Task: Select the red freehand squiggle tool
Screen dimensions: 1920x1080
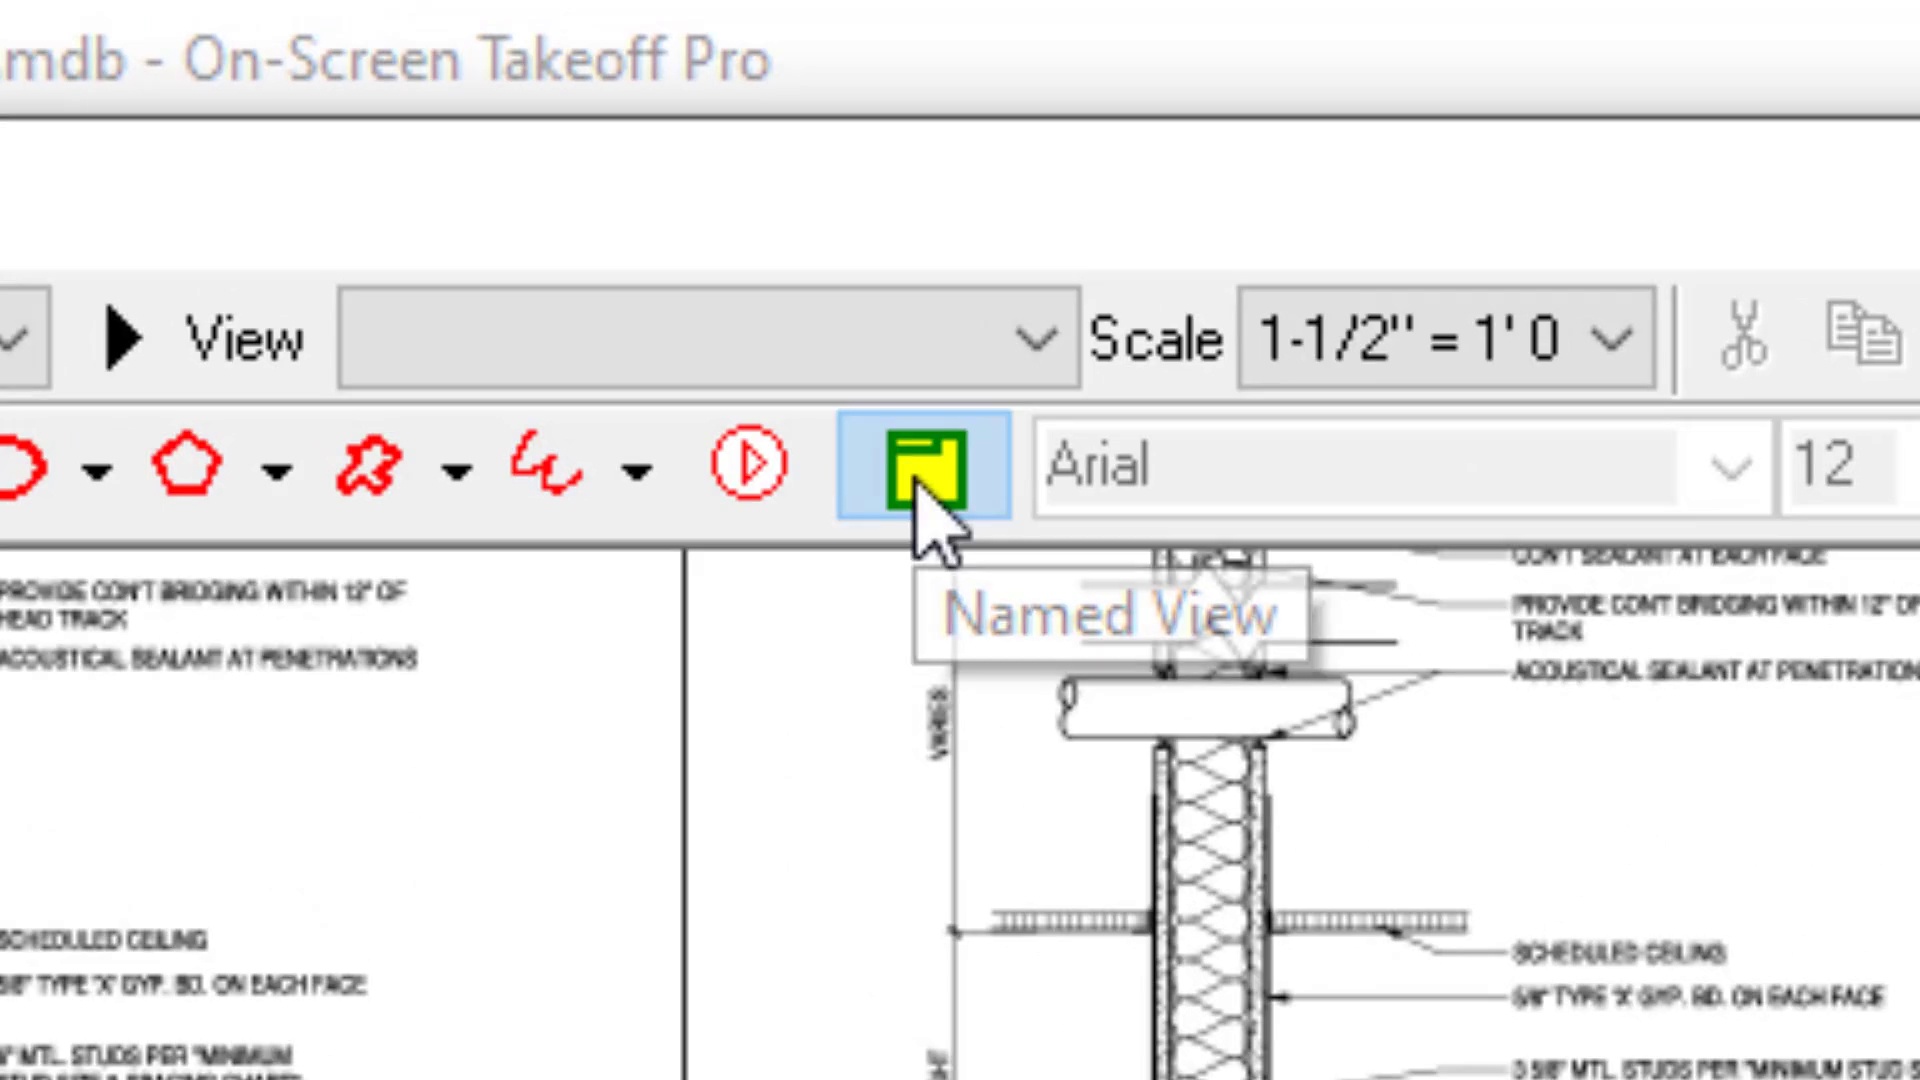Action: 546,464
